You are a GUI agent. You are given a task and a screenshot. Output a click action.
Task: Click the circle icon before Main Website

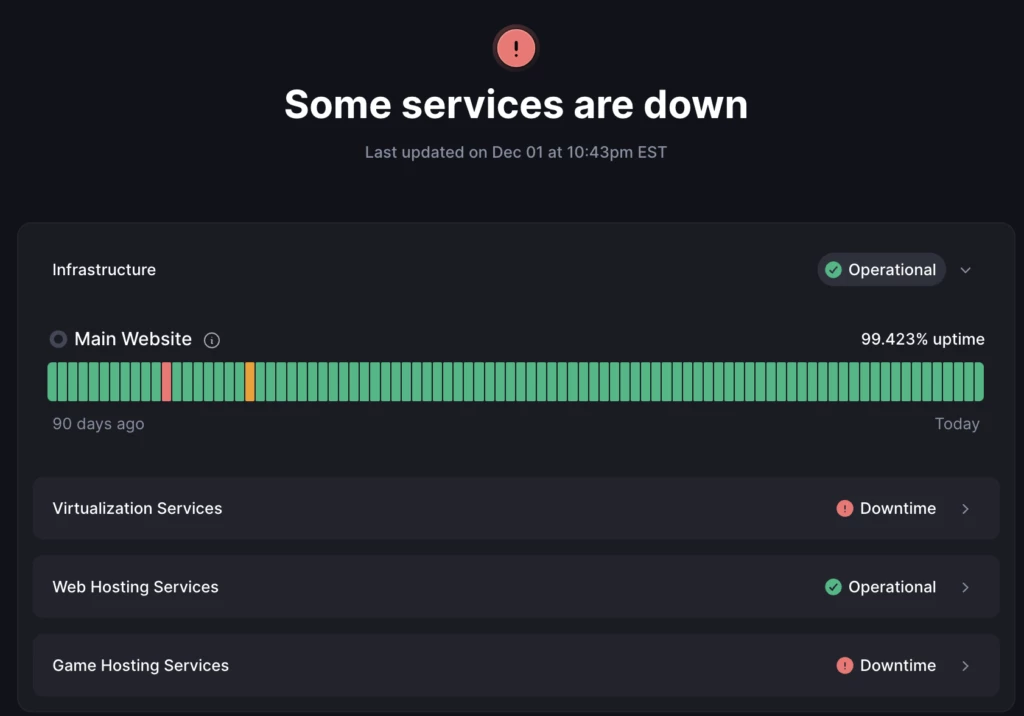tap(59, 339)
